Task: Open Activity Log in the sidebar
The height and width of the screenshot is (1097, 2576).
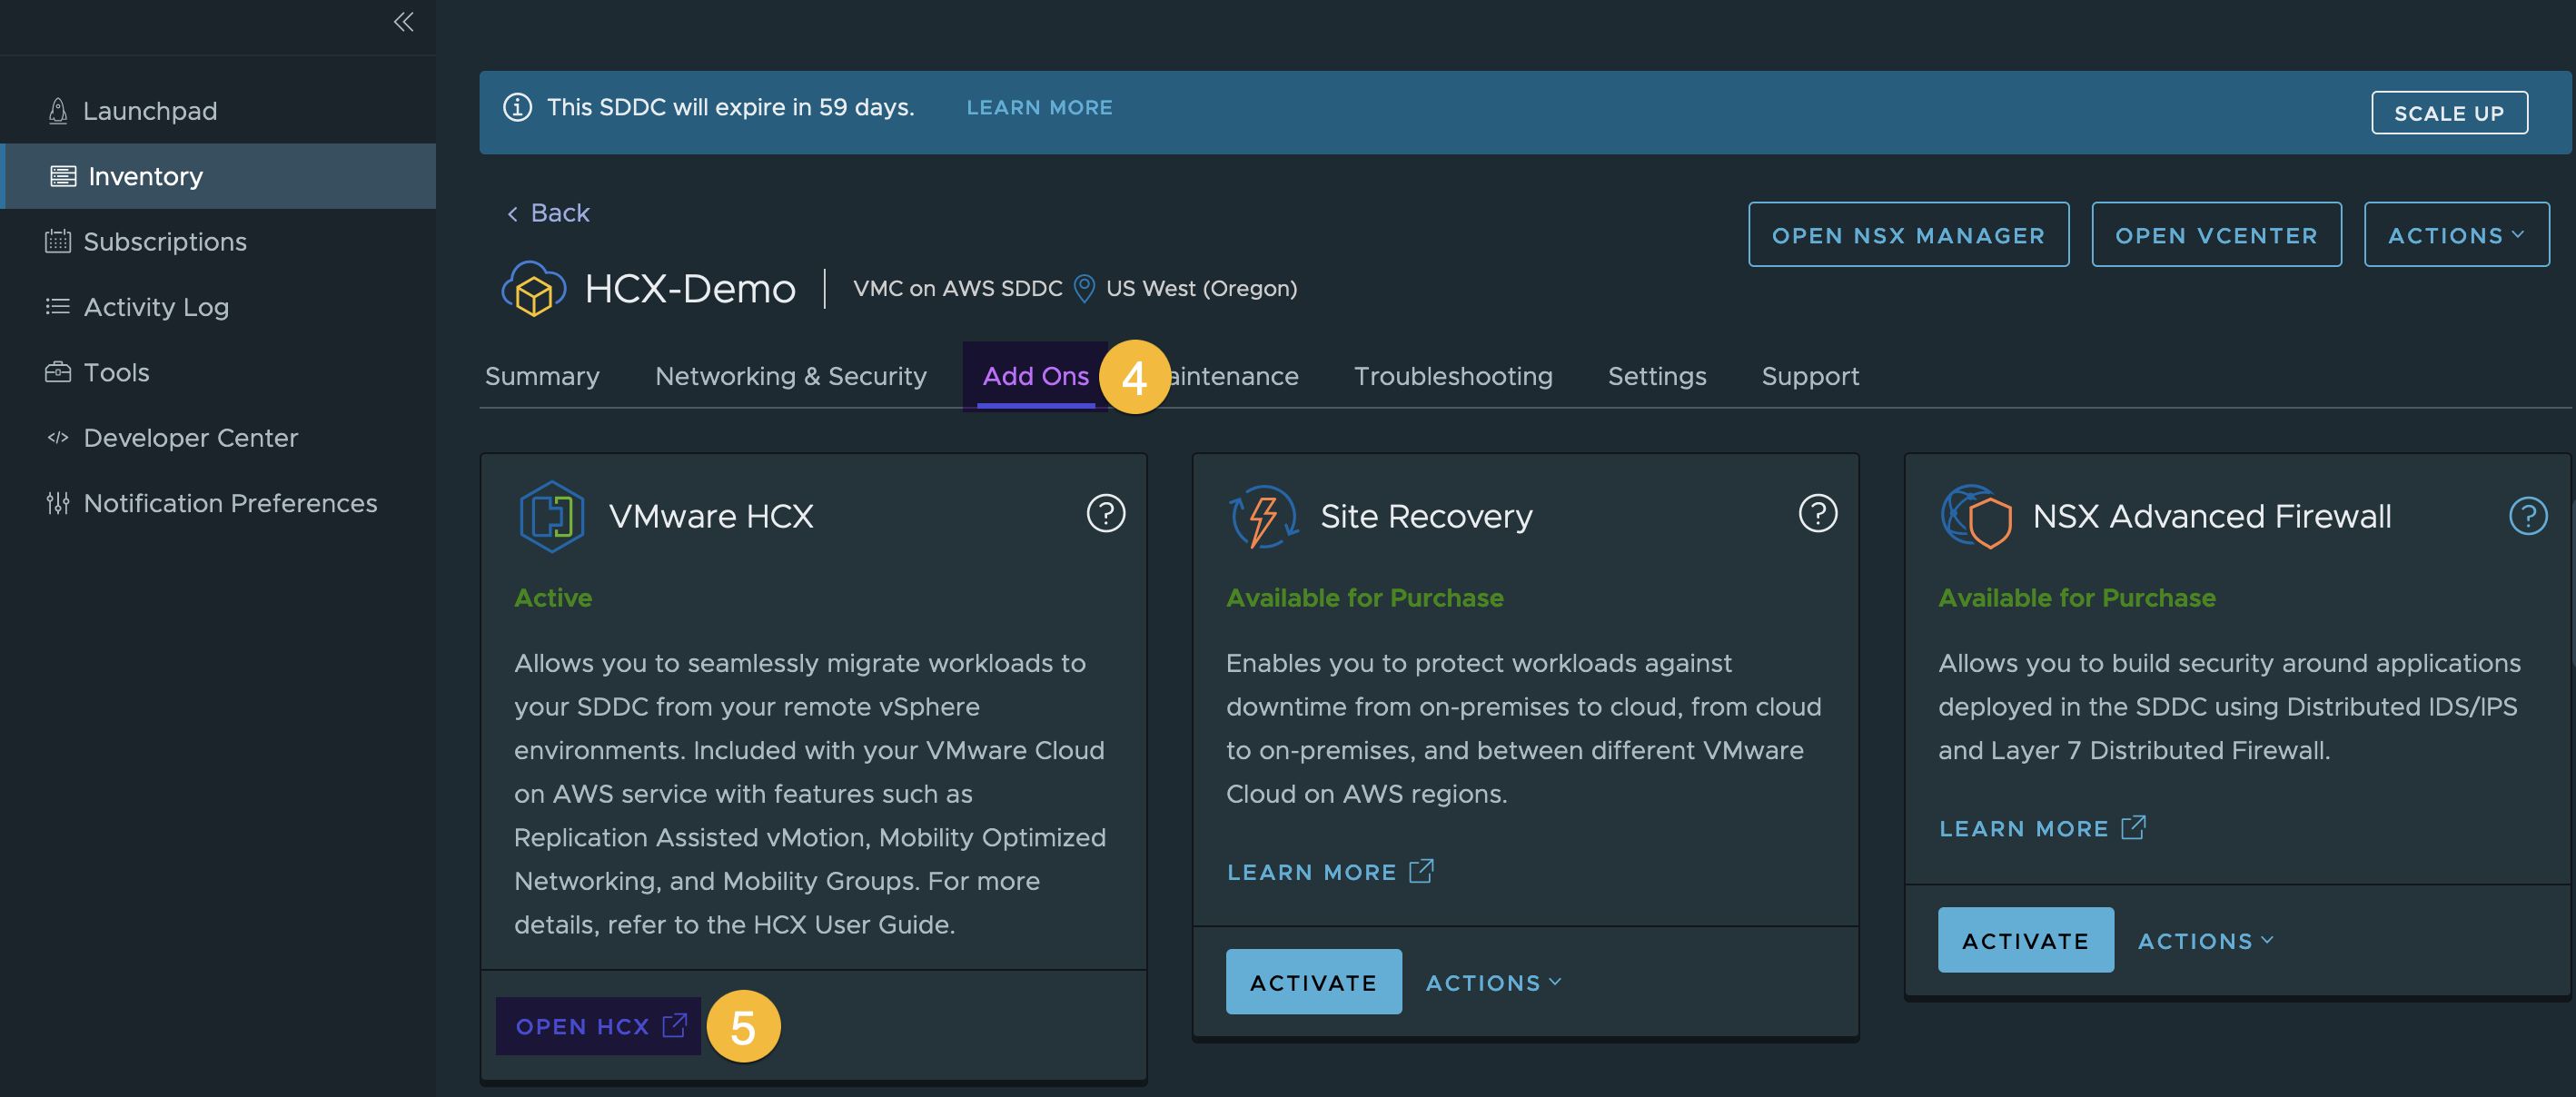Action: pyautogui.click(x=218, y=306)
